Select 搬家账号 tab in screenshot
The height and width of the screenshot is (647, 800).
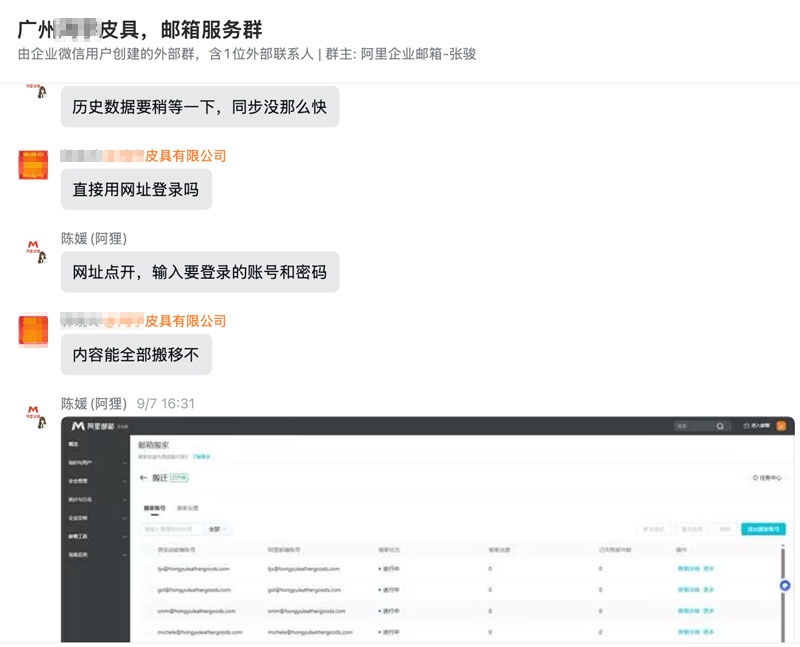[155, 508]
